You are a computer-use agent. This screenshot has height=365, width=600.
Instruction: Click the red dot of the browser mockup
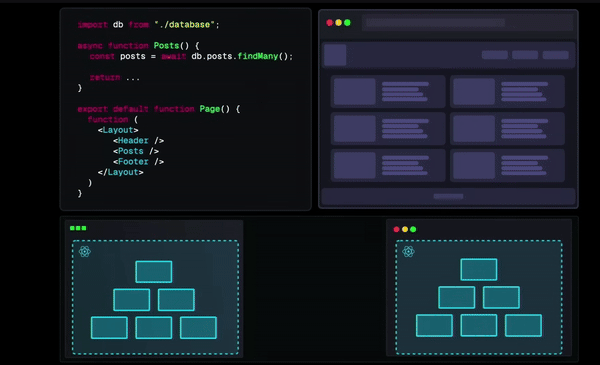click(x=329, y=23)
